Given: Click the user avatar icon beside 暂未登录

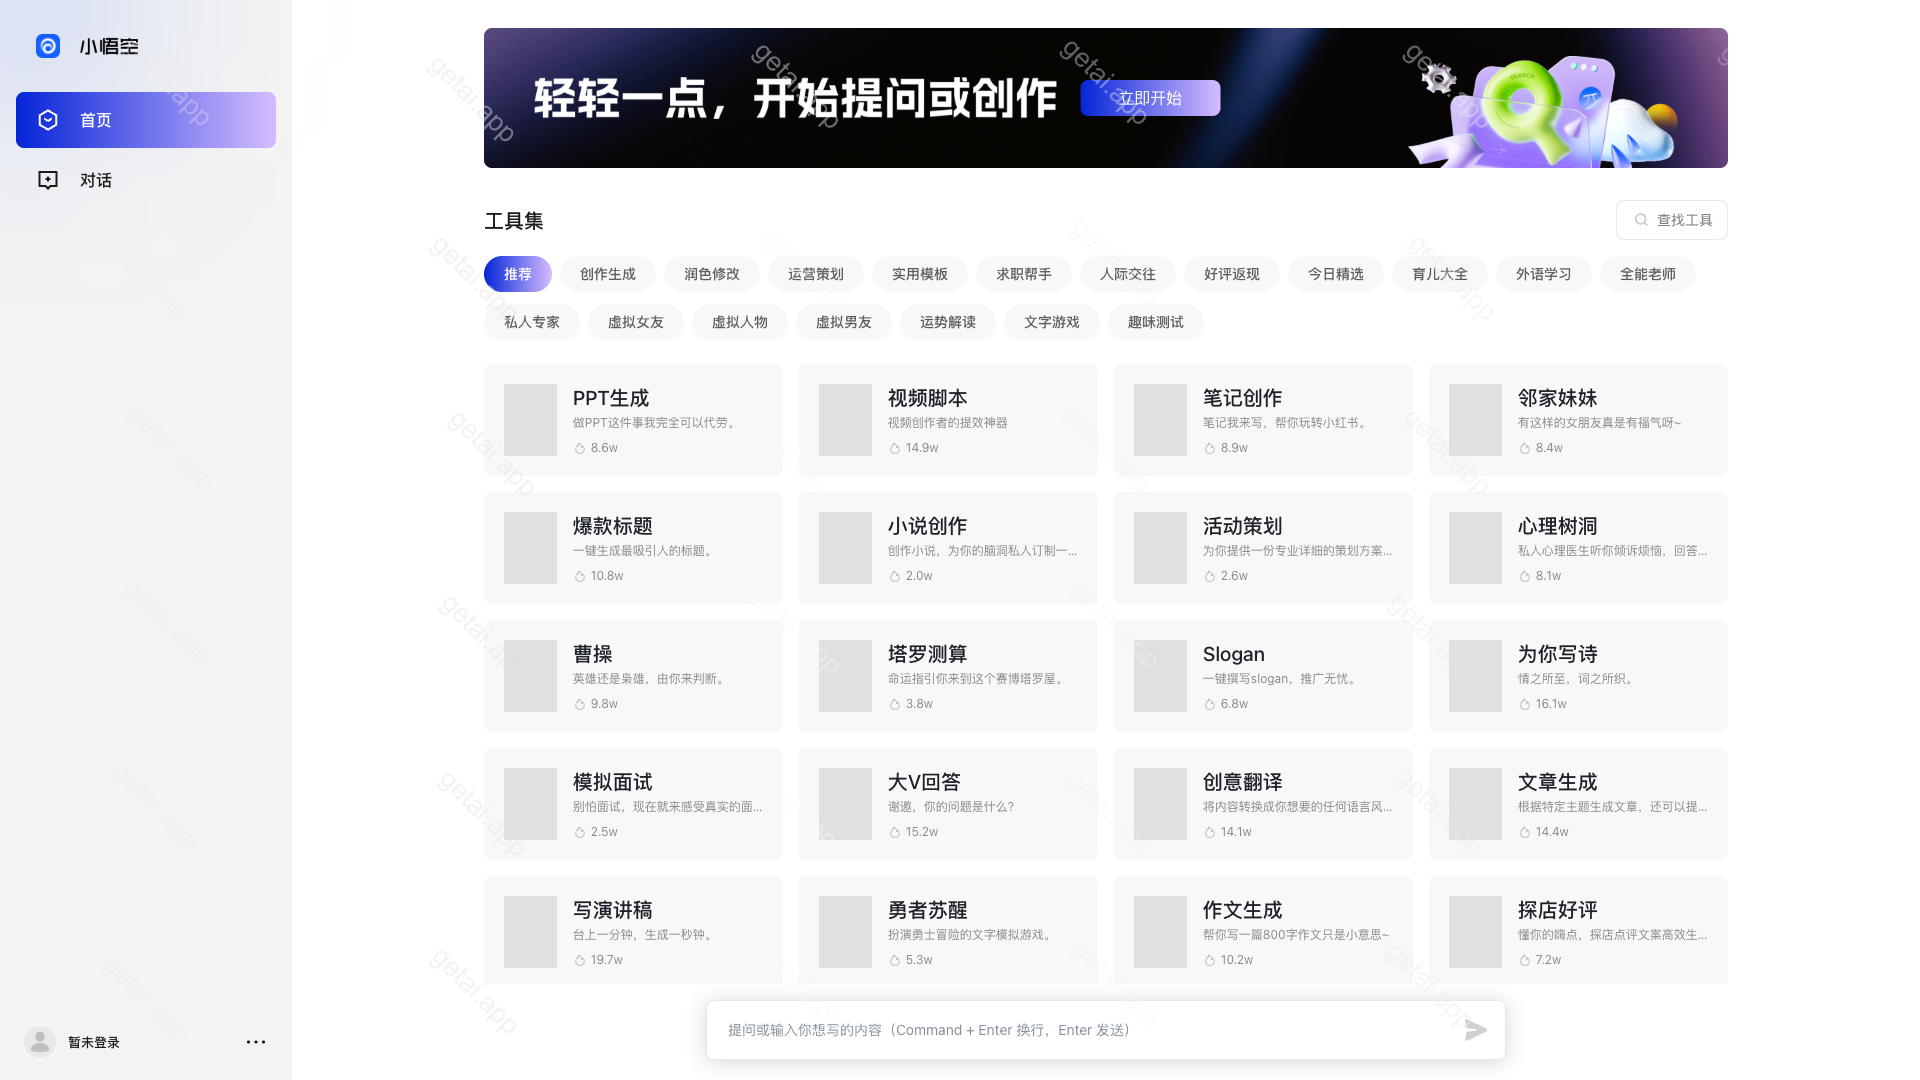Looking at the screenshot, I should tap(40, 1042).
